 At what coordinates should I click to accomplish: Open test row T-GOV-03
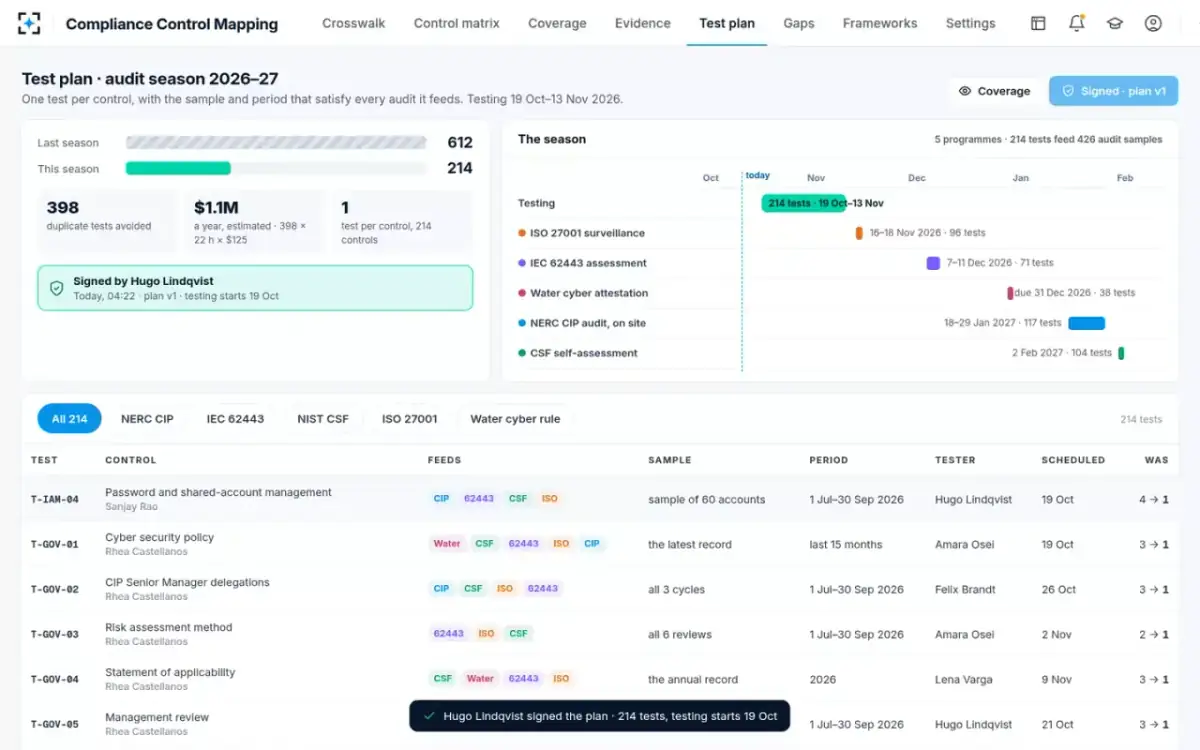pyautogui.click(x=600, y=634)
